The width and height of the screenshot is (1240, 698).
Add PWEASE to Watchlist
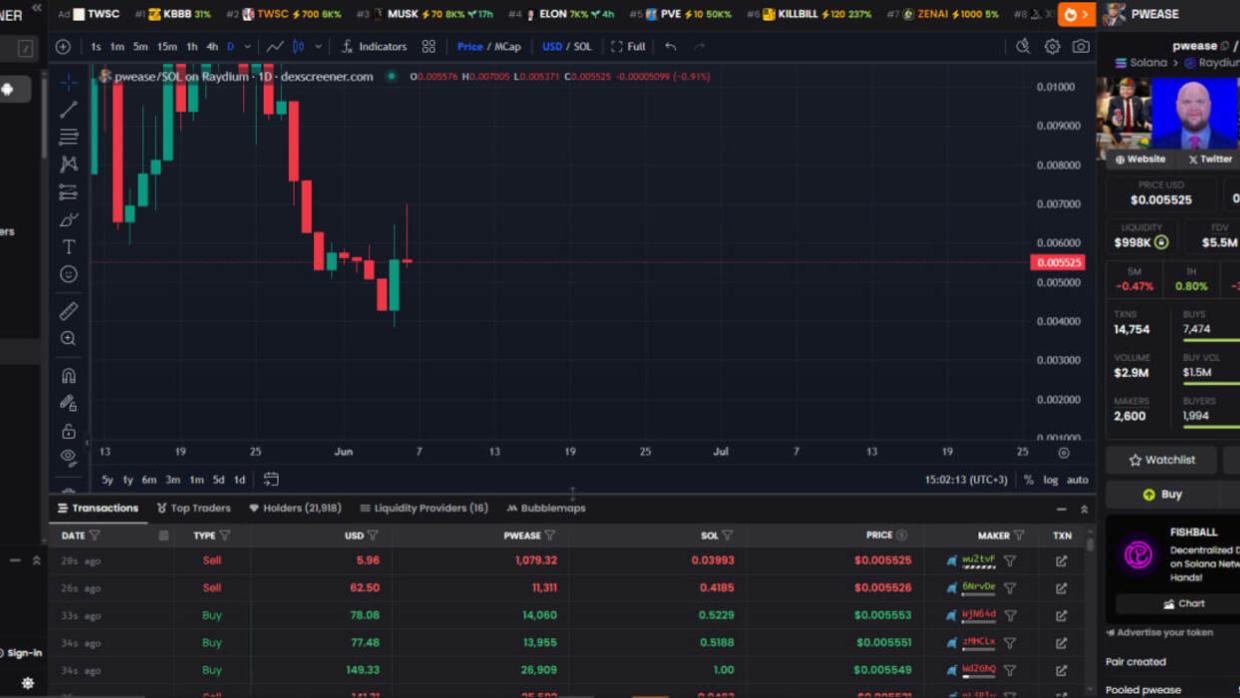tap(1162, 460)
